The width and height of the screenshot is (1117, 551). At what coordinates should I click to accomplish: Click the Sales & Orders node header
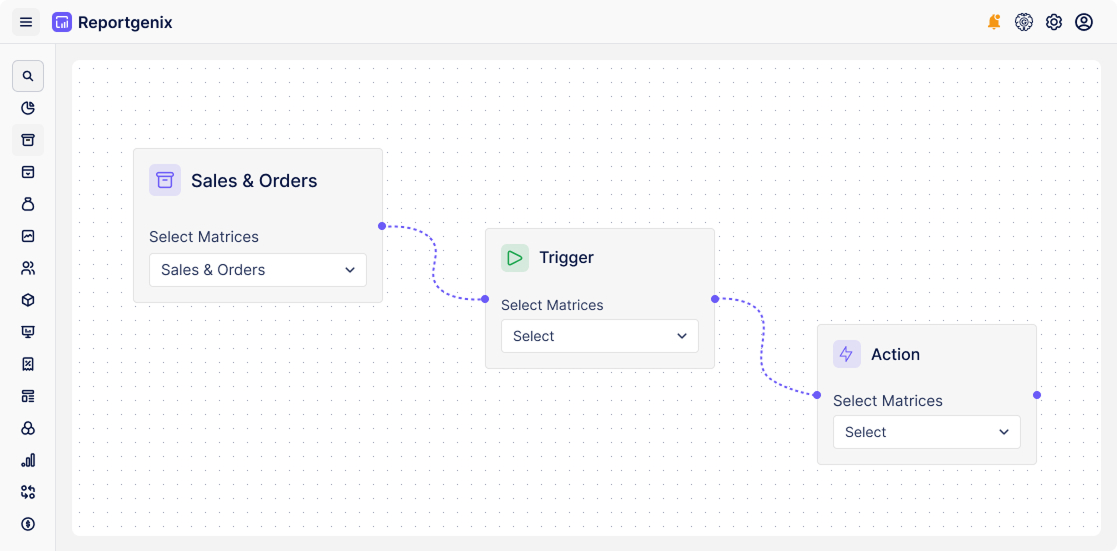point(254,181)
